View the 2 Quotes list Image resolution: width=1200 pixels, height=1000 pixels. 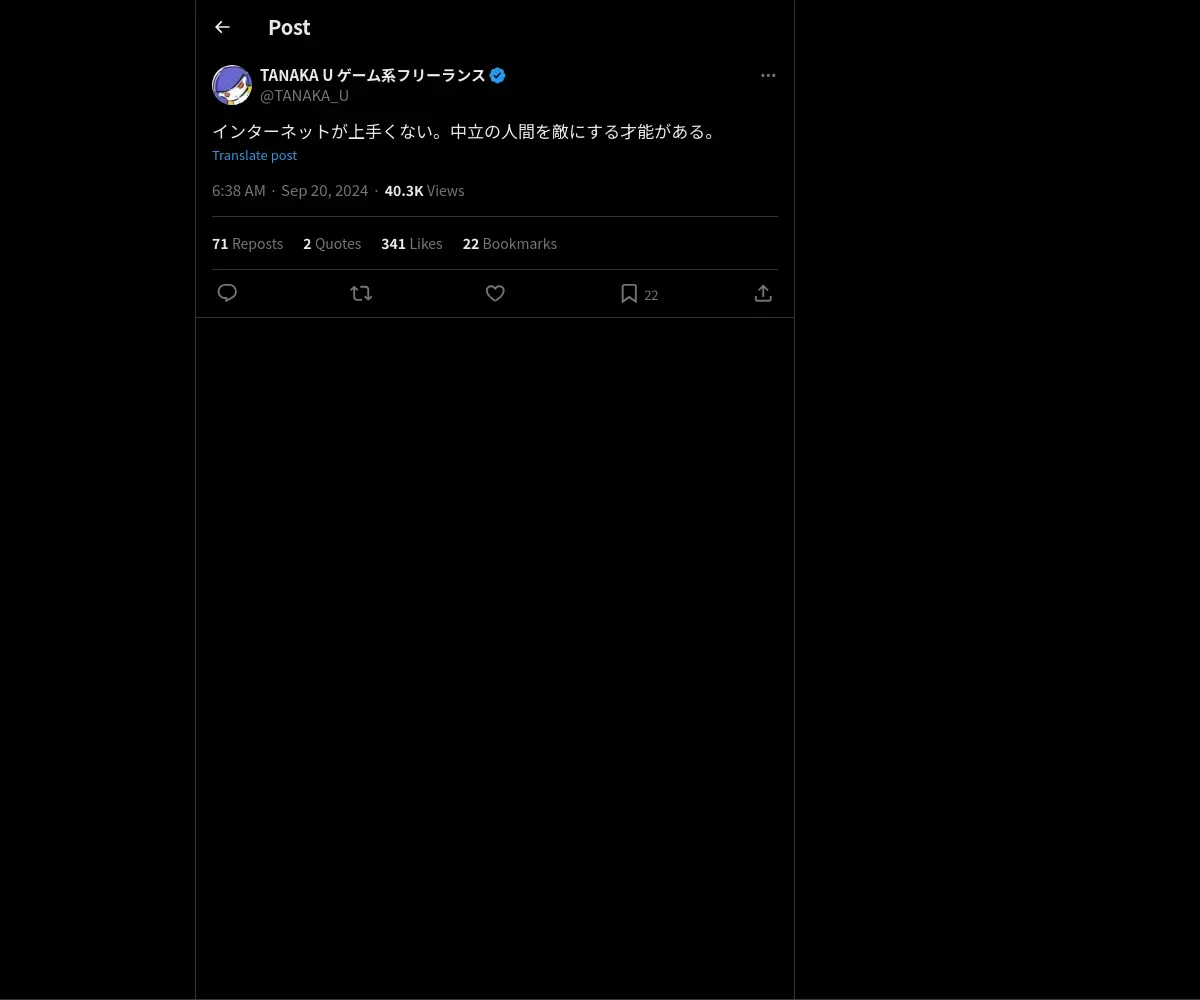[332, 244]
